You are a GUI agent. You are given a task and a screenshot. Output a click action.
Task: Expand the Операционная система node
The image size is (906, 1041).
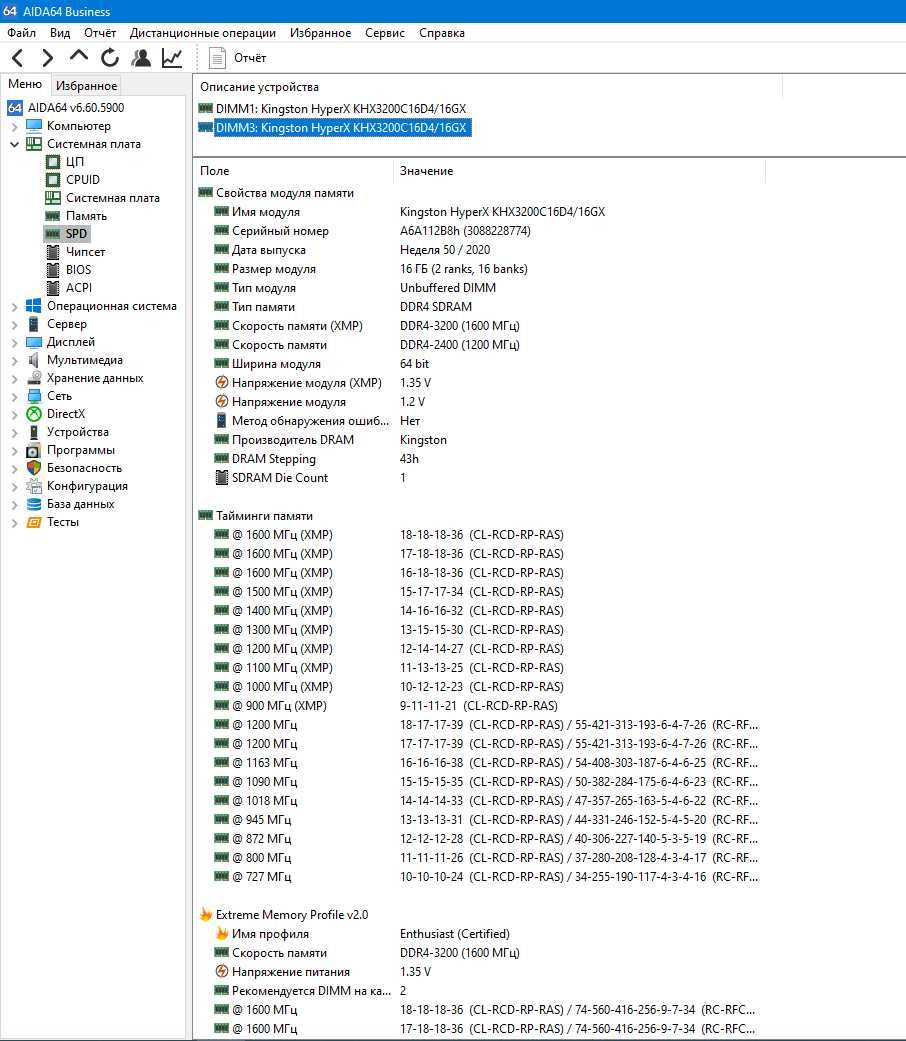click(x=15, y=306)
